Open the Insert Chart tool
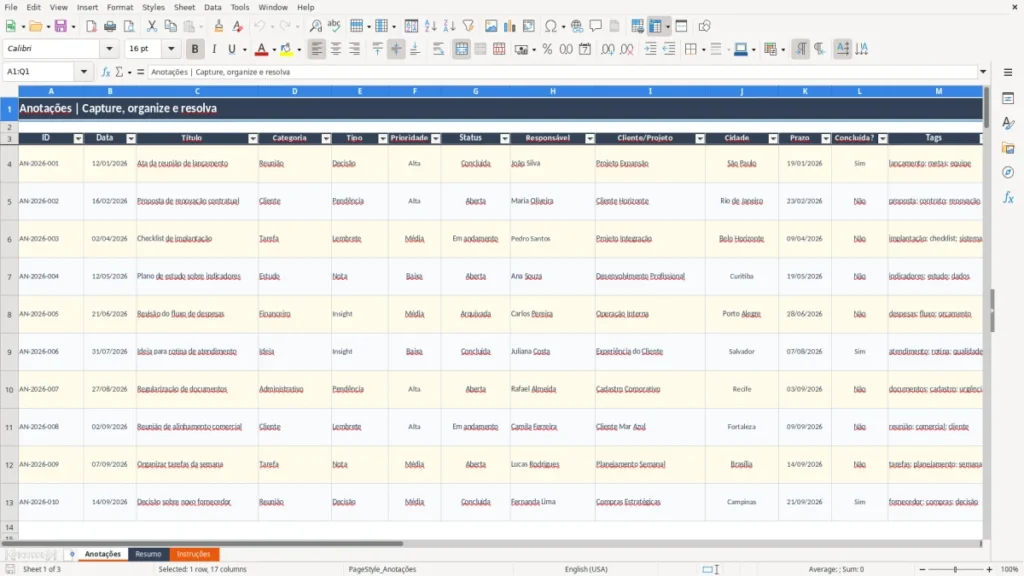This screenshot has height=576, width=1024. [509, 26]
